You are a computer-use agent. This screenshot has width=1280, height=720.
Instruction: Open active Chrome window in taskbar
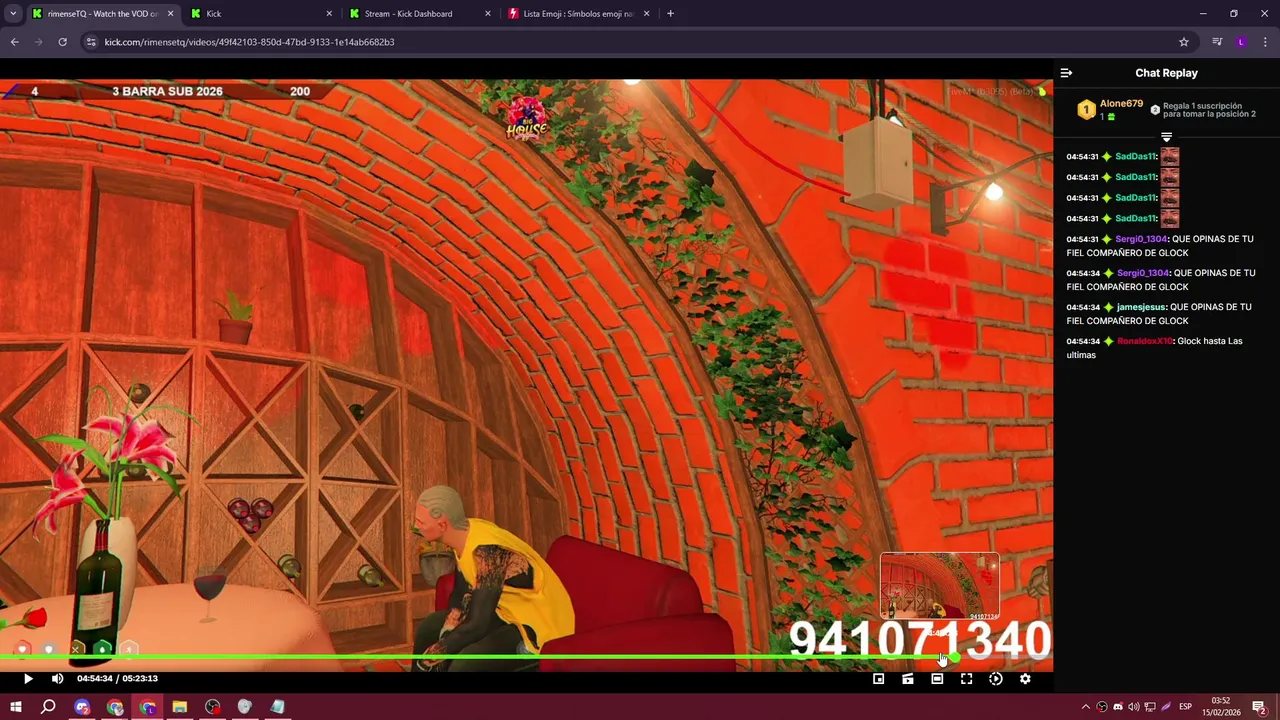(x=148, y=707)
